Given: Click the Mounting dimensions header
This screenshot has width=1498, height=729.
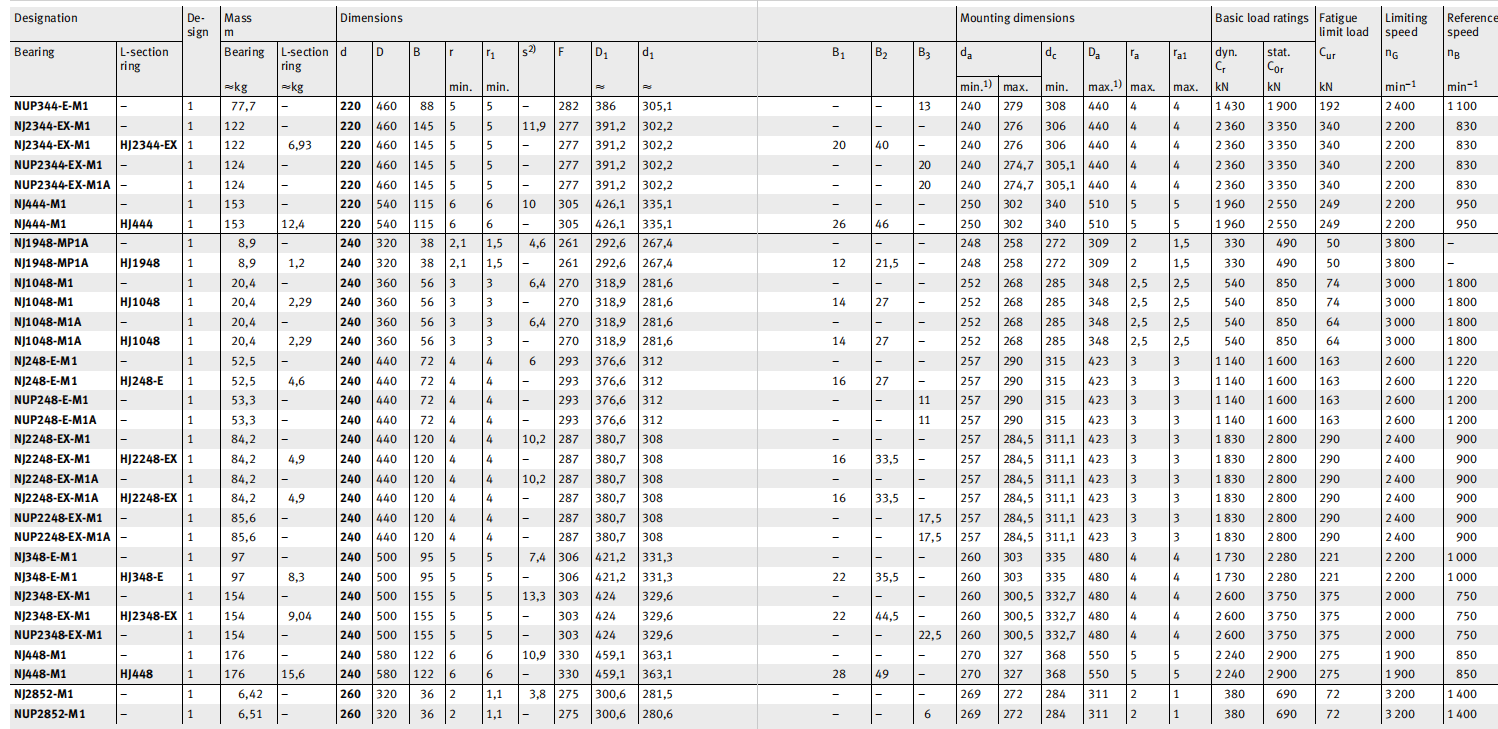Looking at the screenshot, I should point(1017,18).
